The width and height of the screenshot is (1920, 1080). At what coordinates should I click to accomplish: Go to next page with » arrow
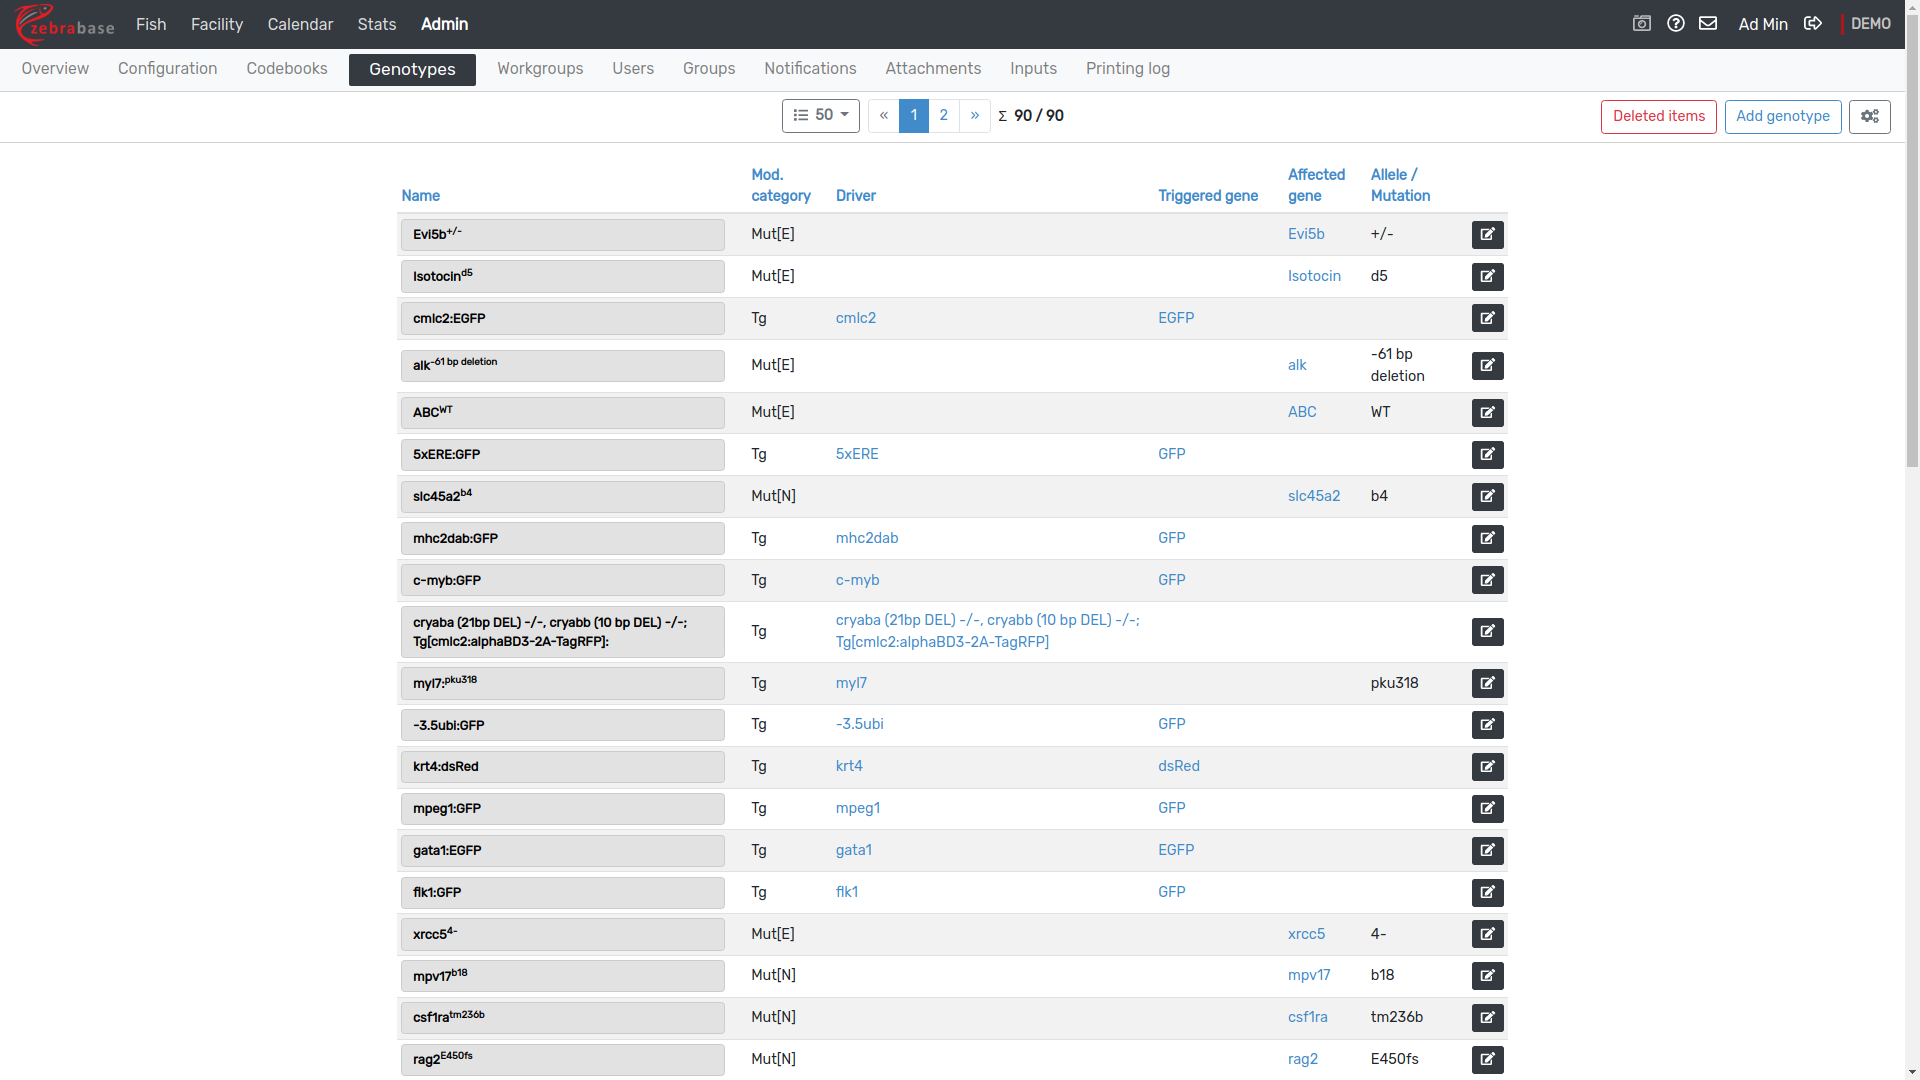tap(974, 116)
